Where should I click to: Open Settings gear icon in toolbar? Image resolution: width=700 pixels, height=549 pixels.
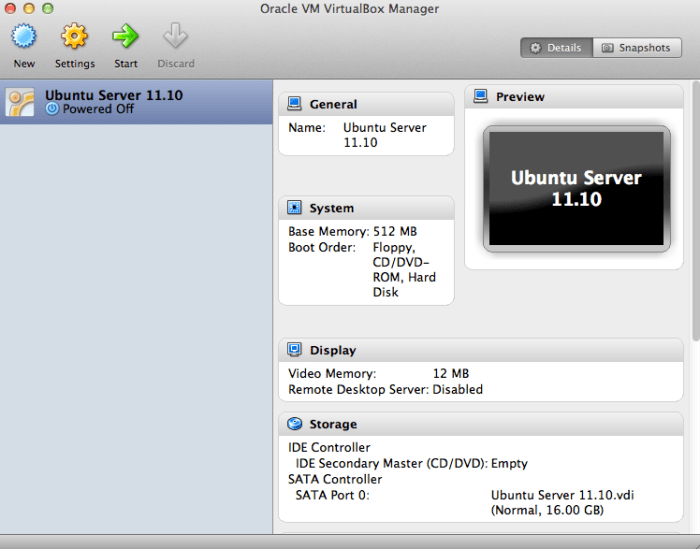(74, 38)
